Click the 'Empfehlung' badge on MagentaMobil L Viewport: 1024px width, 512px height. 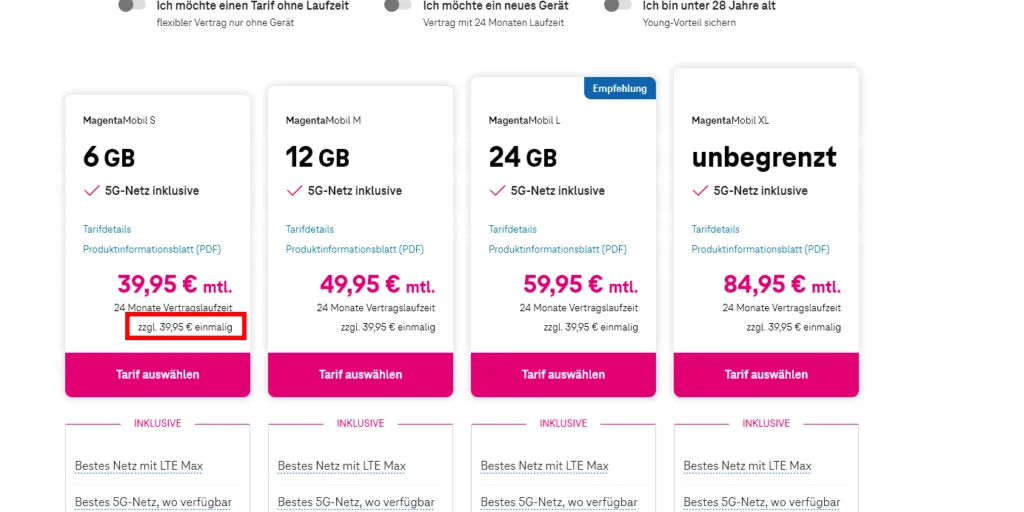[619, 88]
